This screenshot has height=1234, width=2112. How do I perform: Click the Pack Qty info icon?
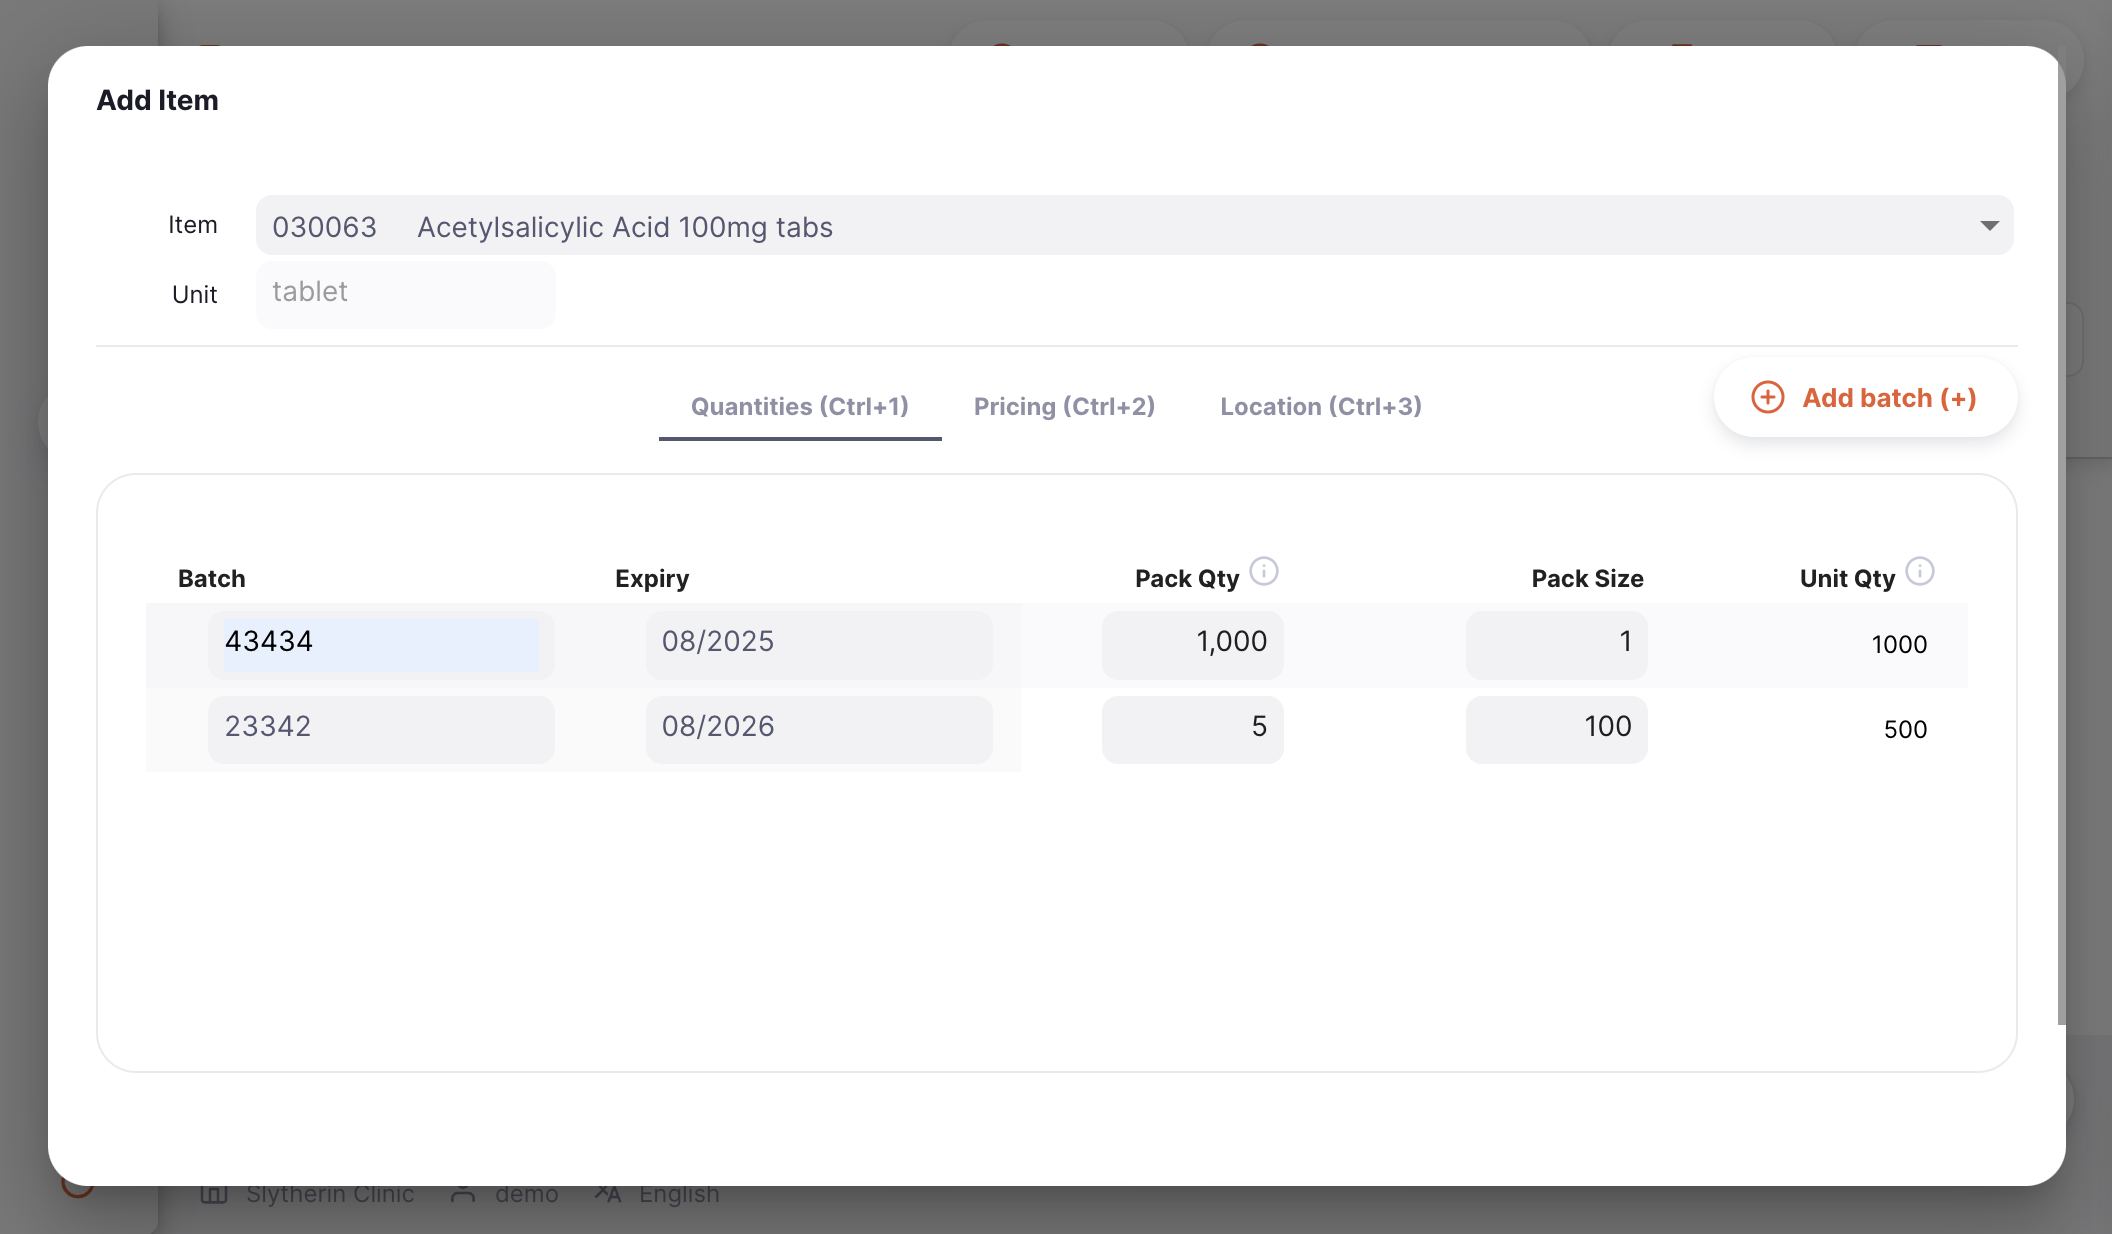tap(1264, 571)
